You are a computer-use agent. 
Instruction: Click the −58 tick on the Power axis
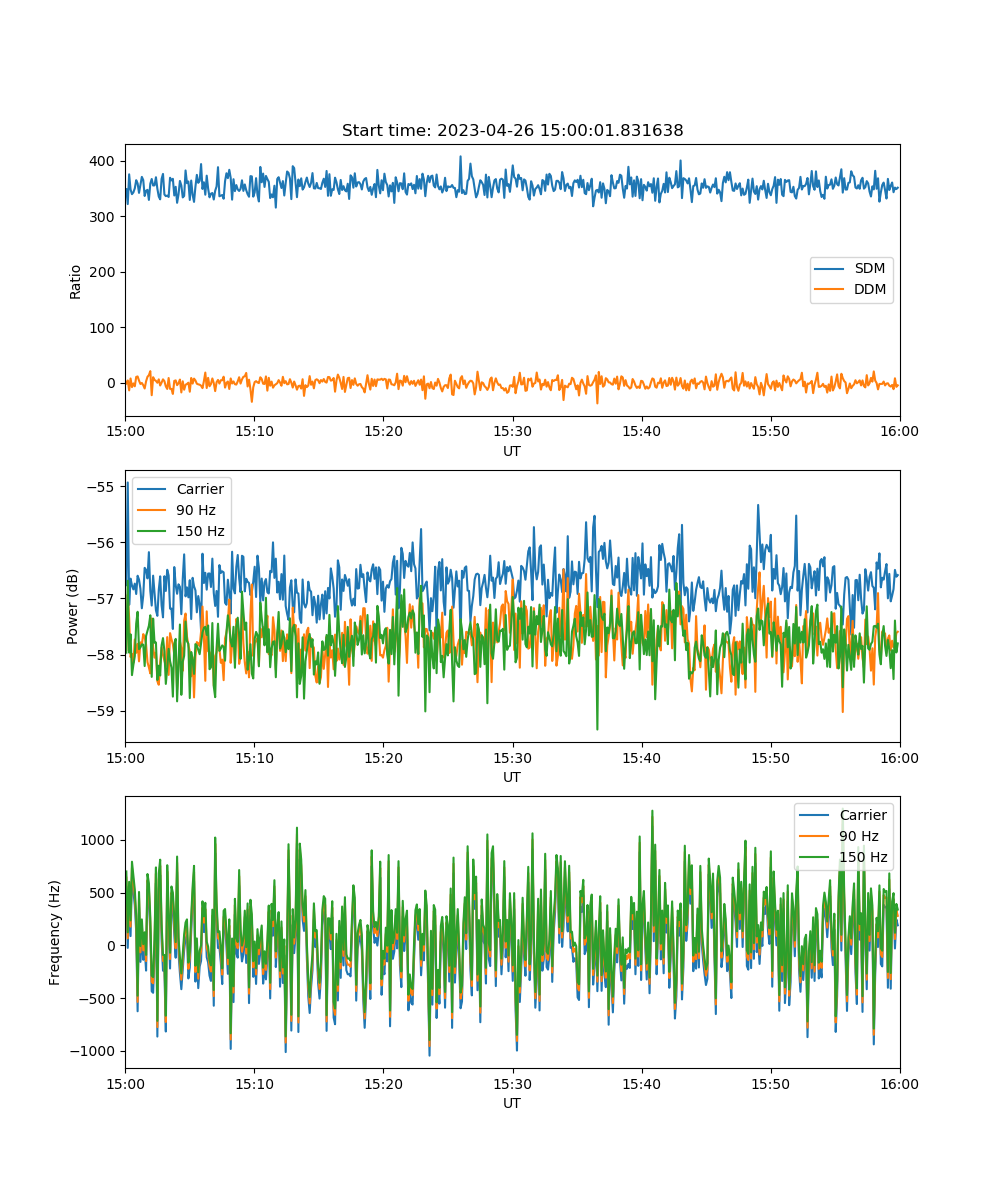coord(102,655)
